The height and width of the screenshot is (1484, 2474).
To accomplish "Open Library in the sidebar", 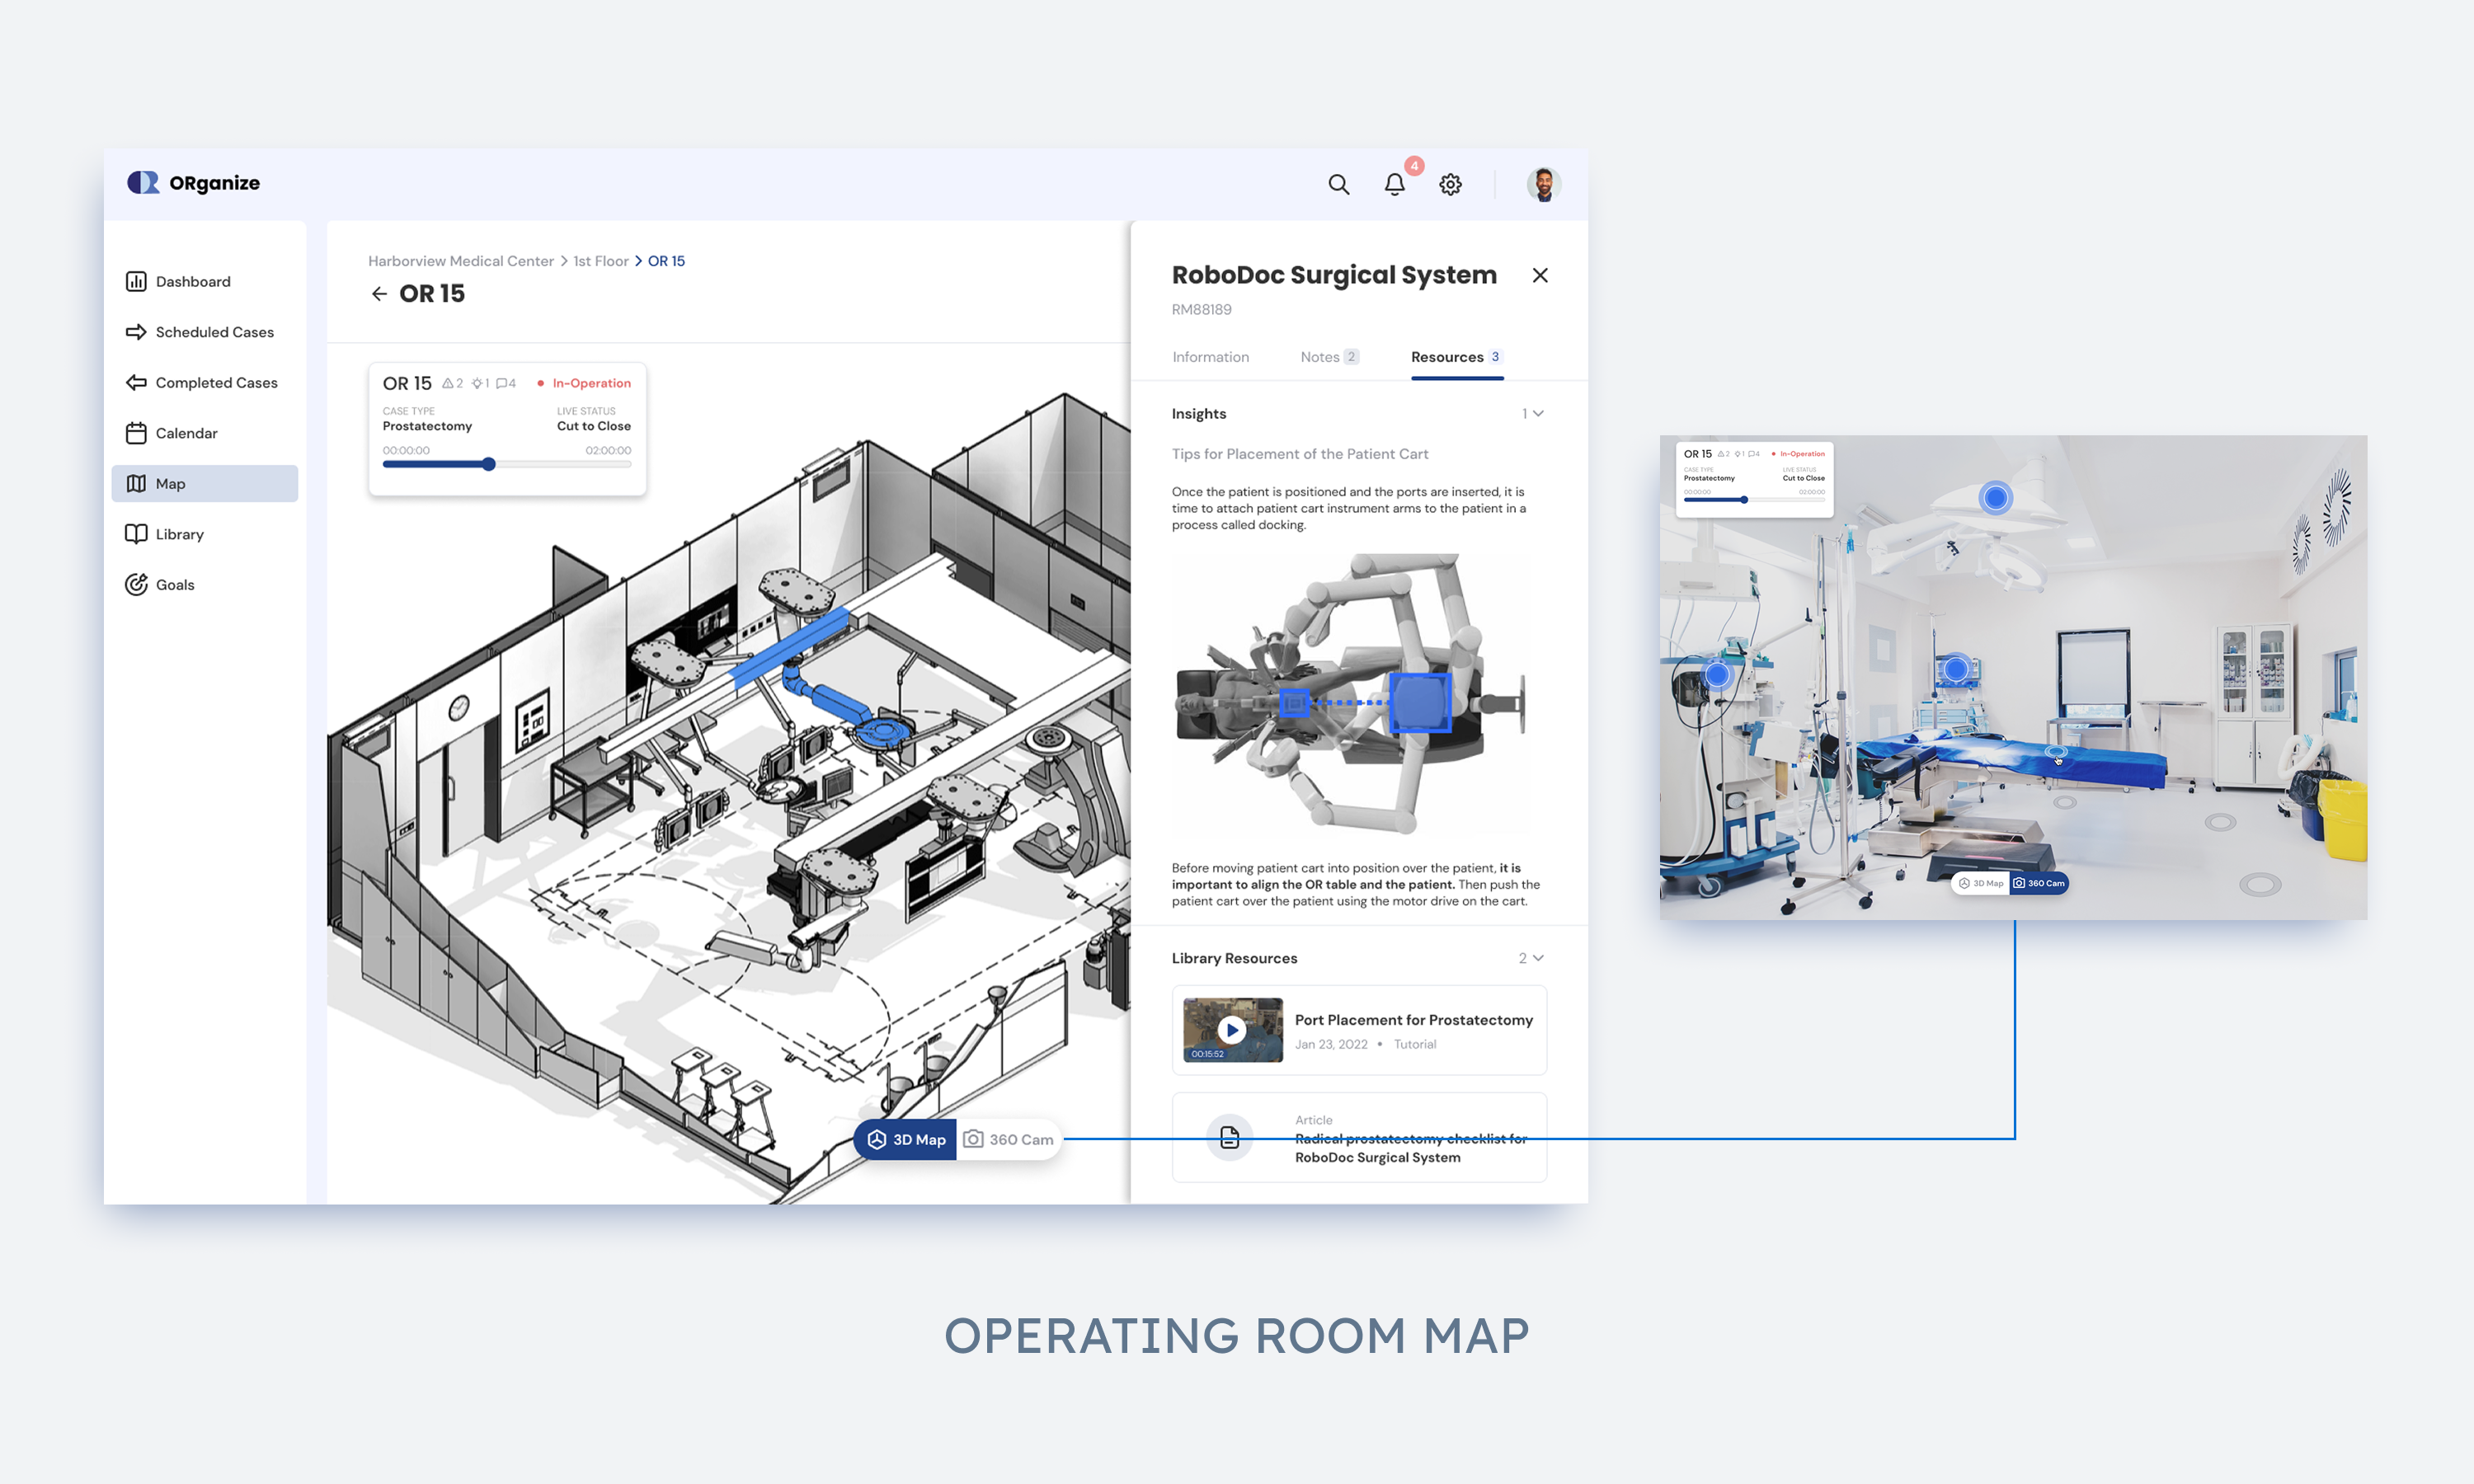I will tap(179, 534).
